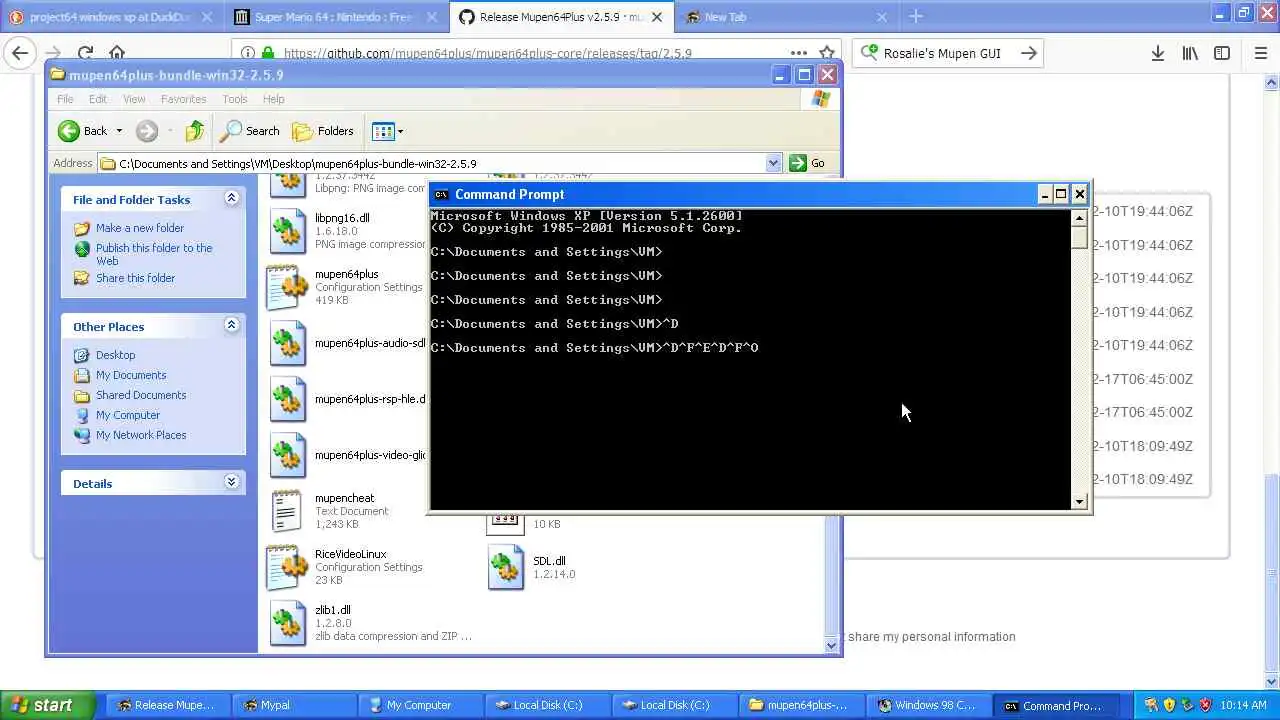Toggle the browser sidebar icon
This screenshot has width=1280, height=720.
1222,53
